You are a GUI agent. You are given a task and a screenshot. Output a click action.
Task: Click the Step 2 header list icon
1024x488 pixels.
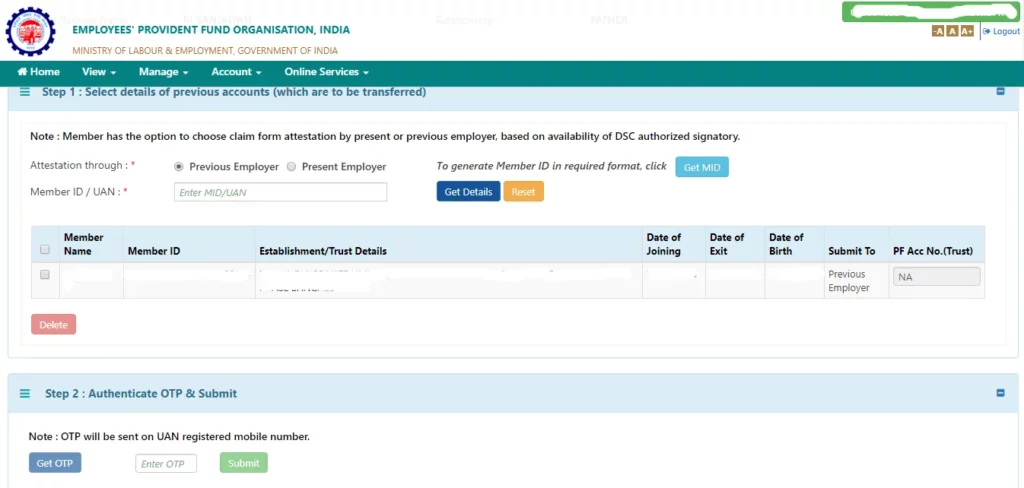point(25,394)
